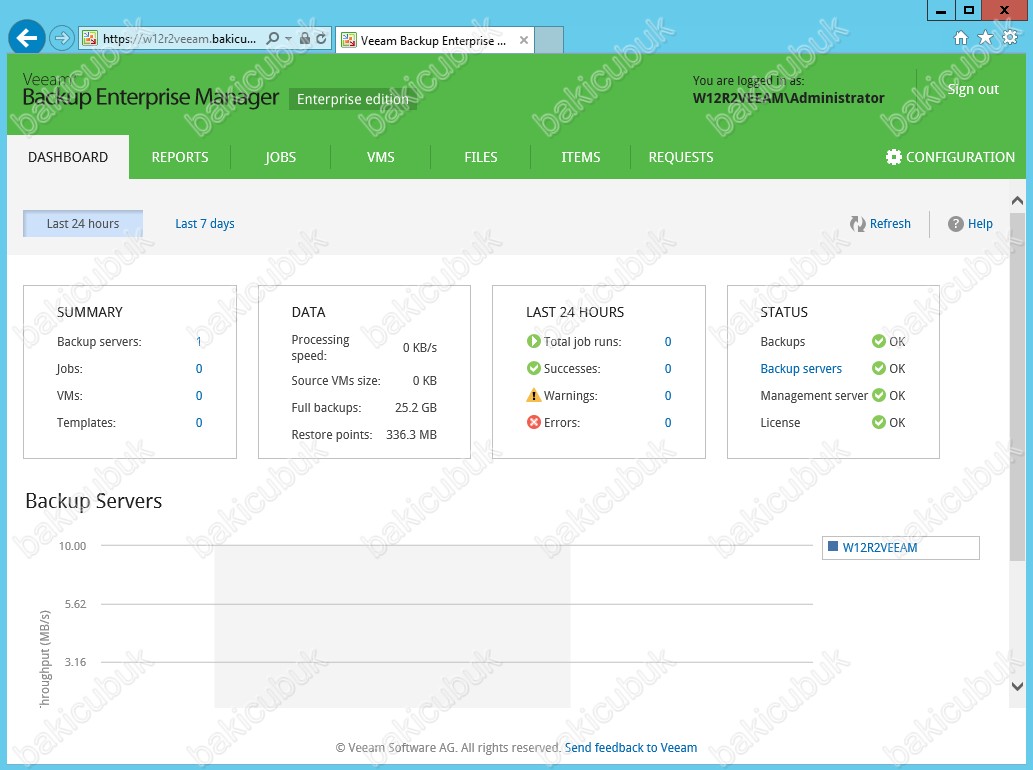Open the browser Home icon
1033x770 pixels.
961,38
